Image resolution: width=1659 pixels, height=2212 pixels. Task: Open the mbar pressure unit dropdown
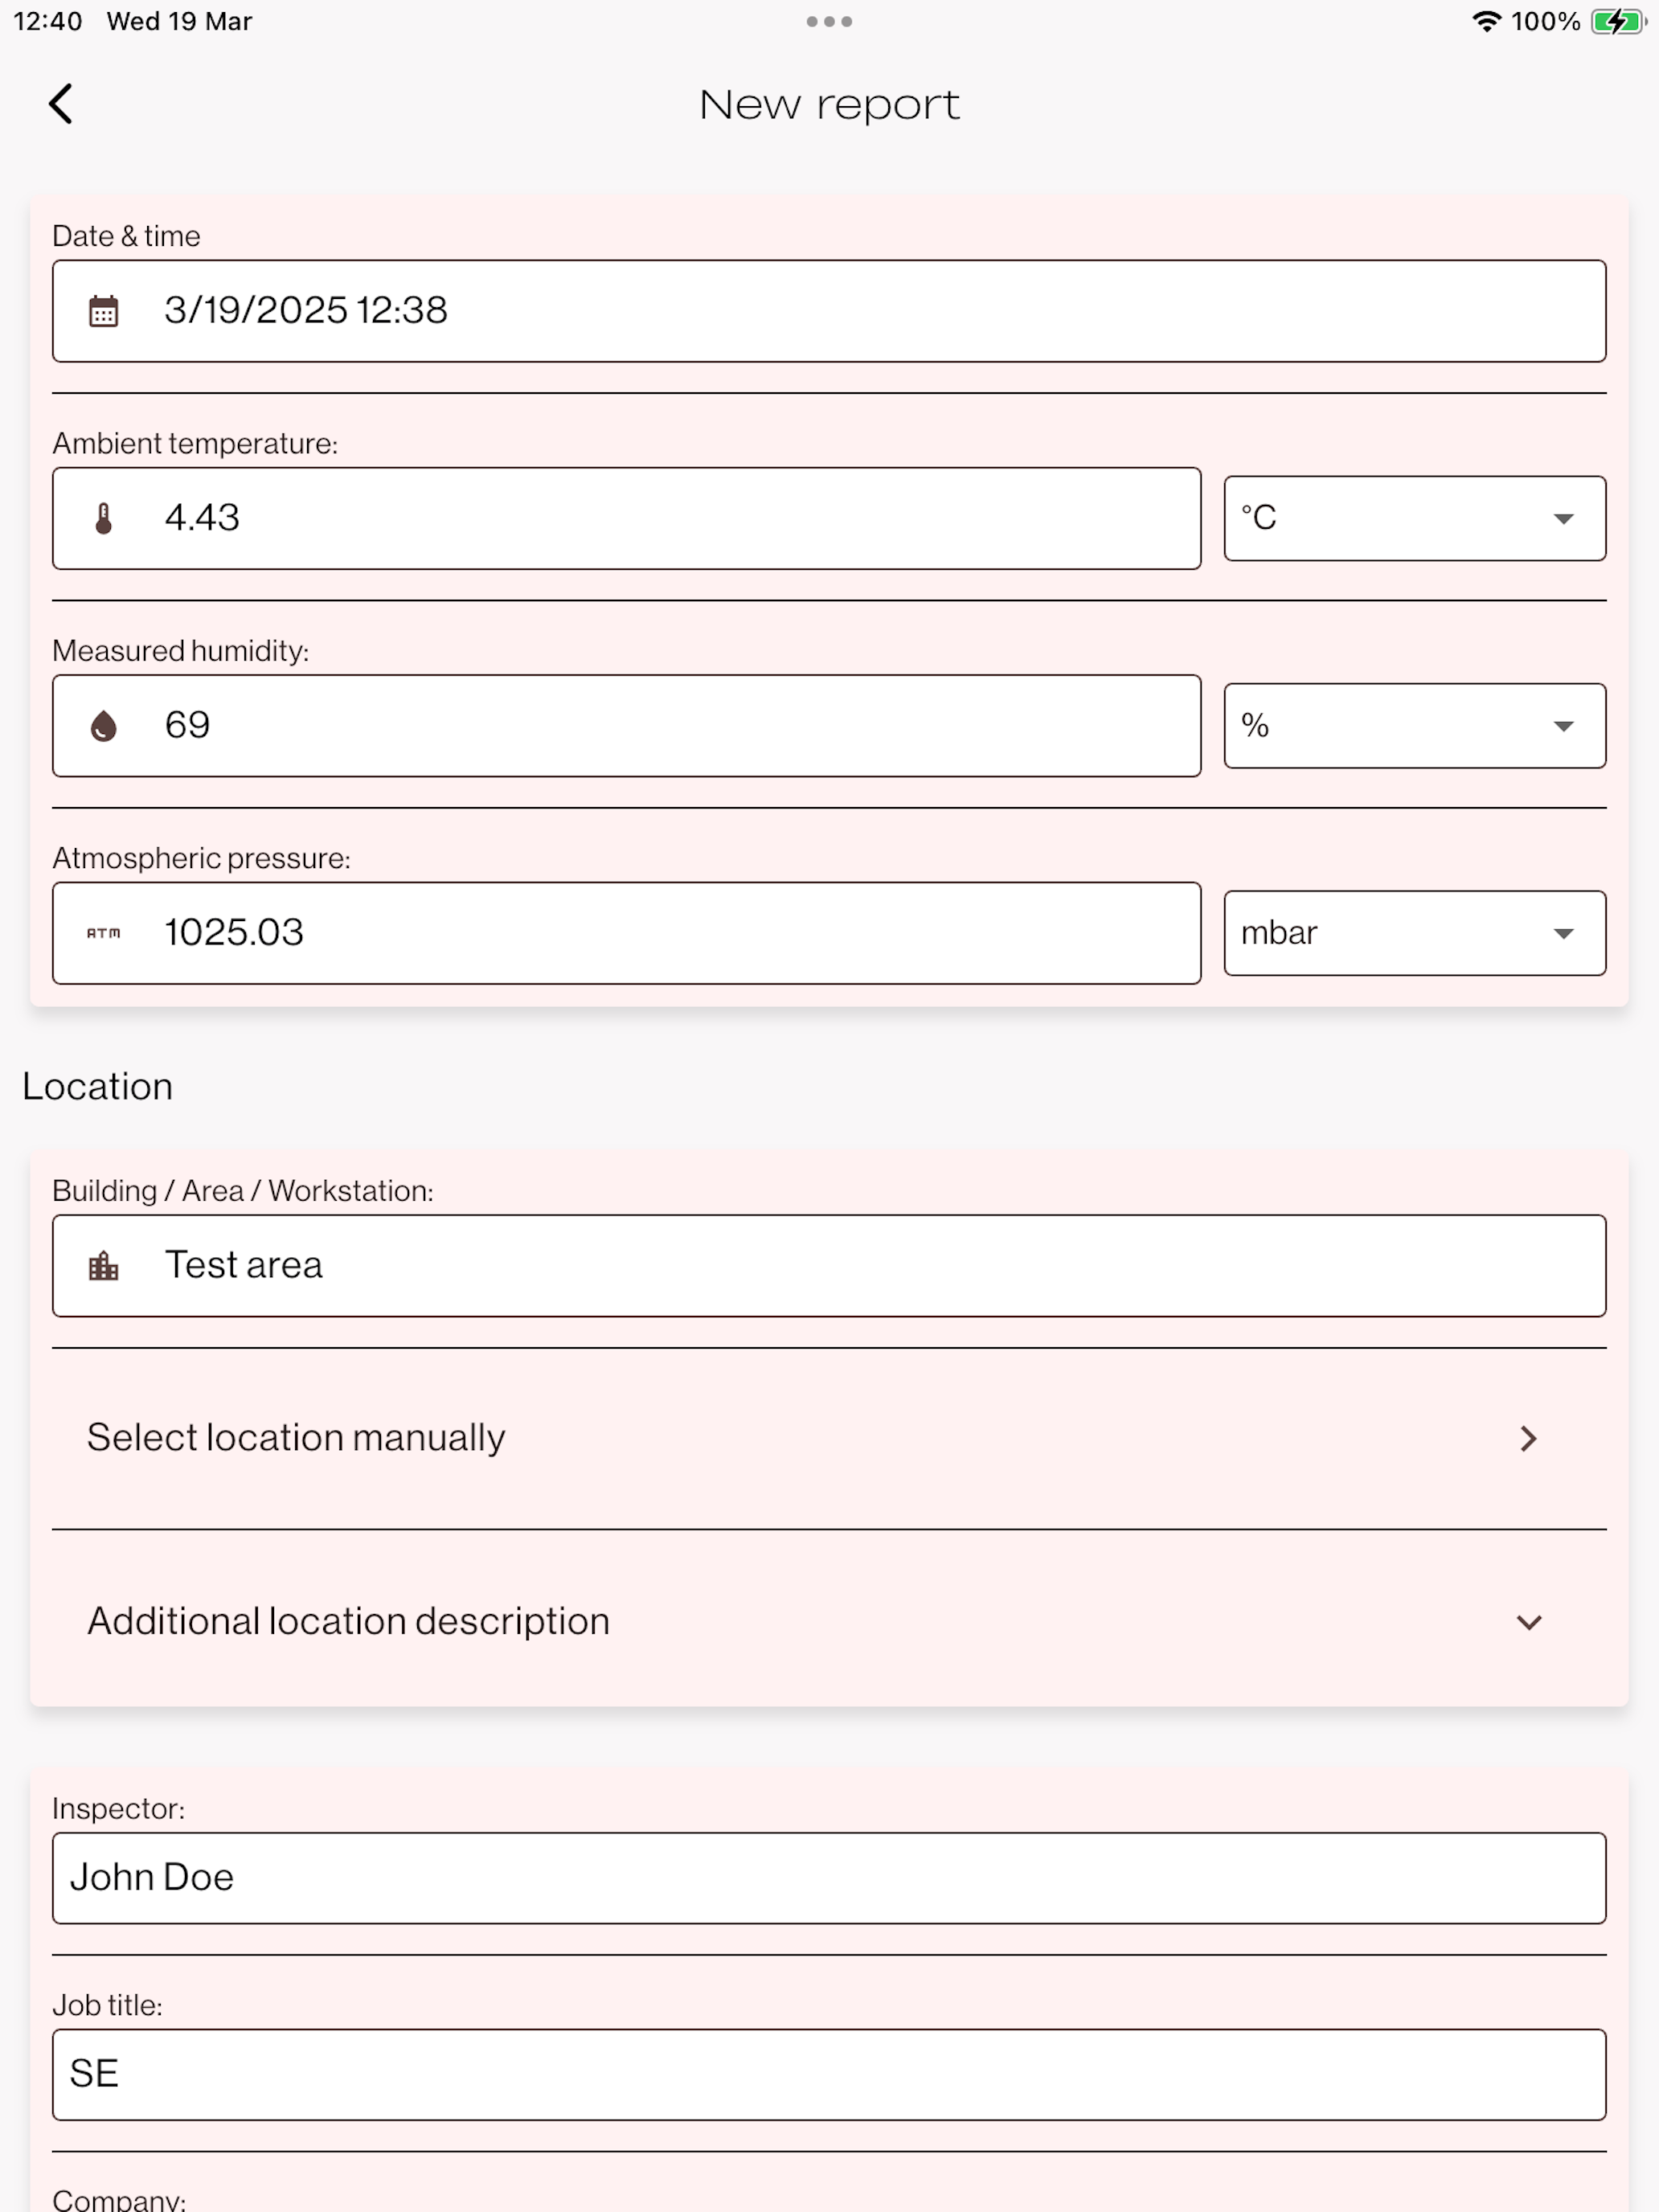tap(1415, 933)
